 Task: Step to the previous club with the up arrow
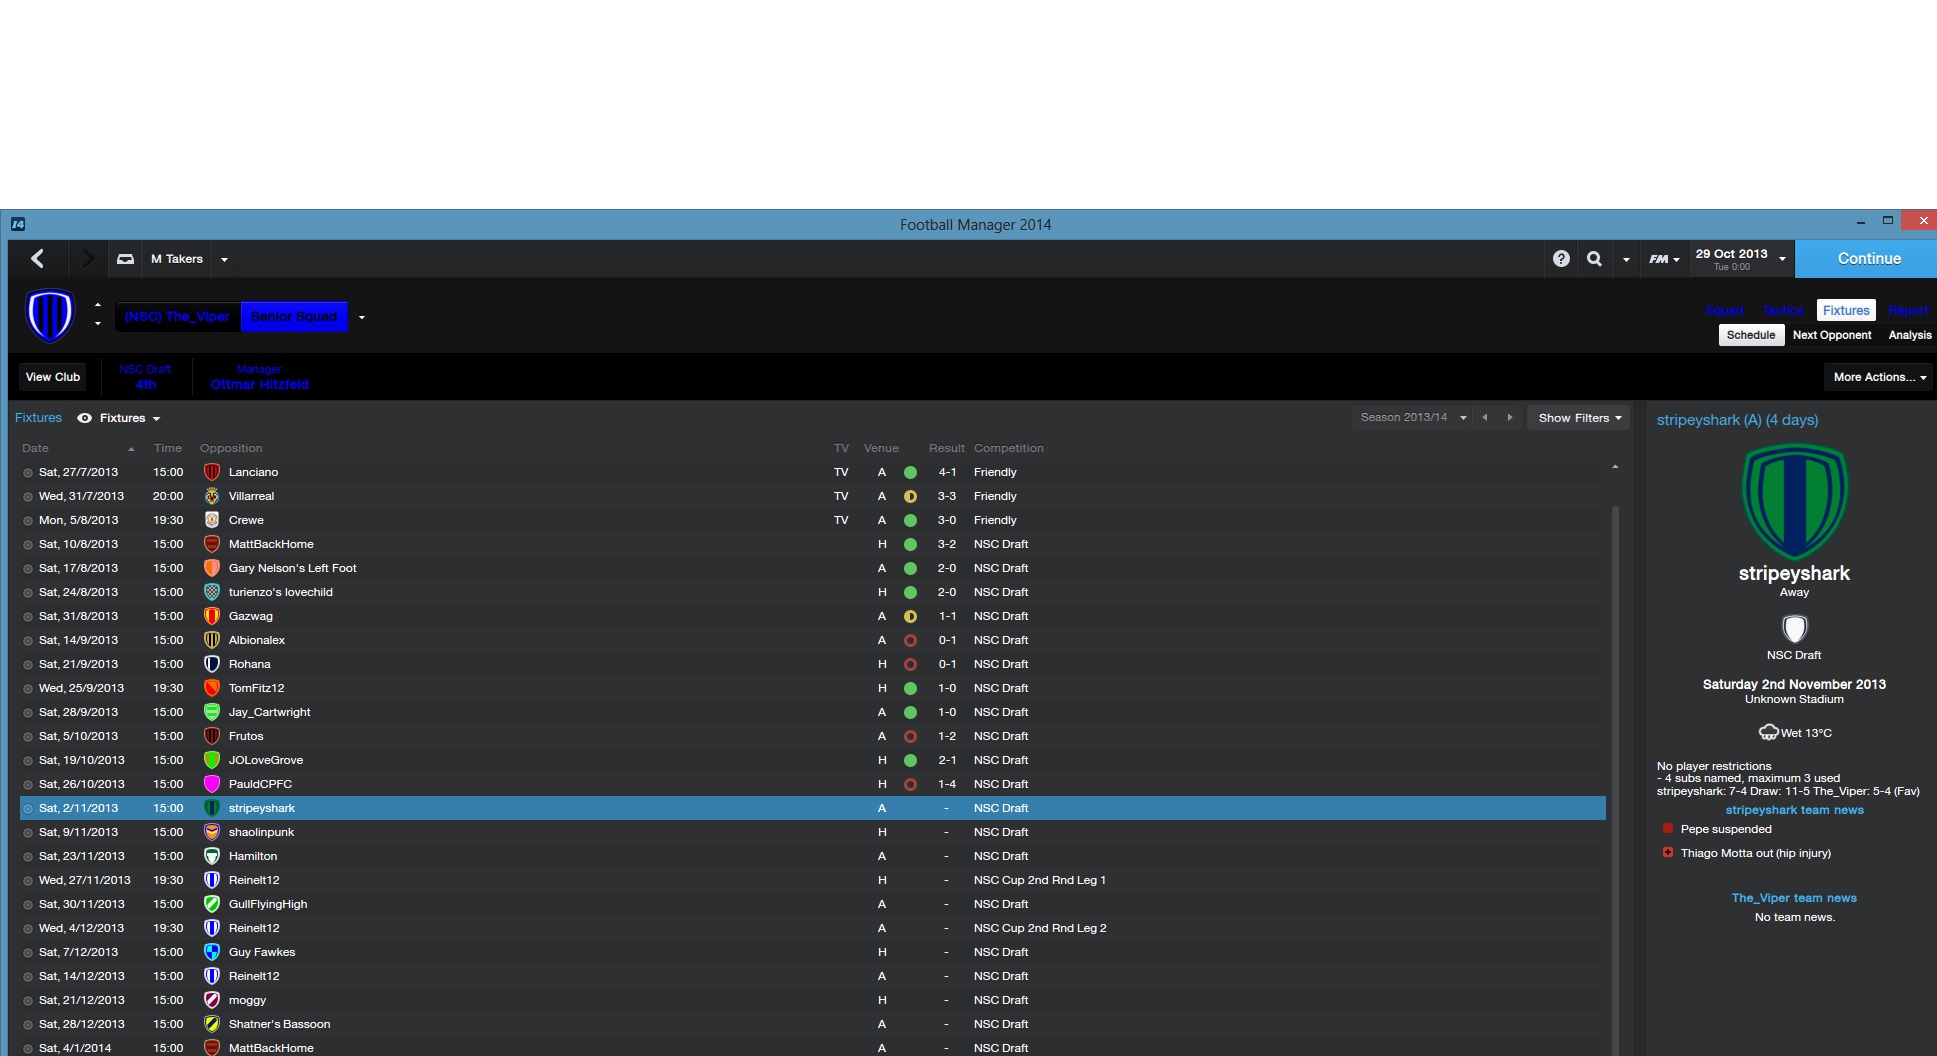97,304
